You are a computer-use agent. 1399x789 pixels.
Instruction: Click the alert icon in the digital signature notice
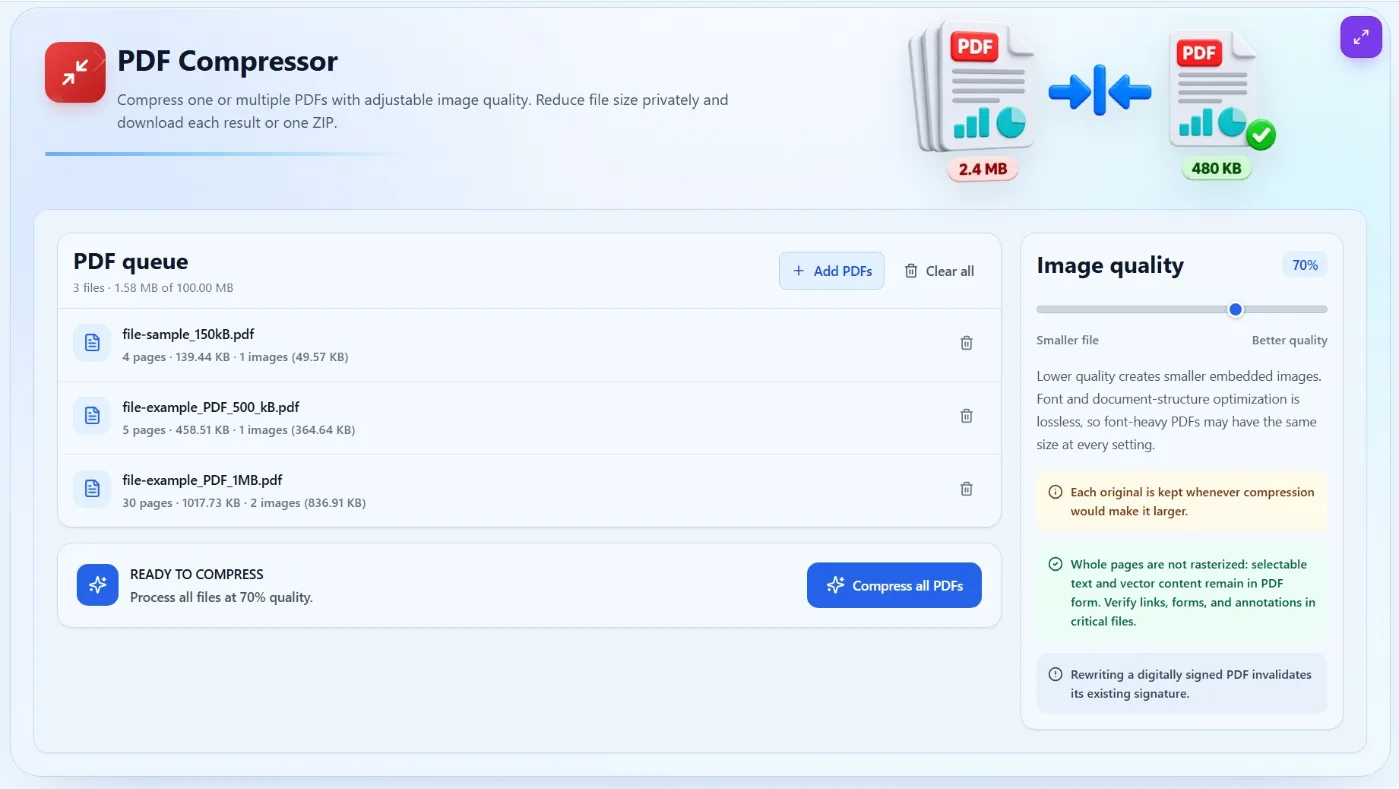1055,674
